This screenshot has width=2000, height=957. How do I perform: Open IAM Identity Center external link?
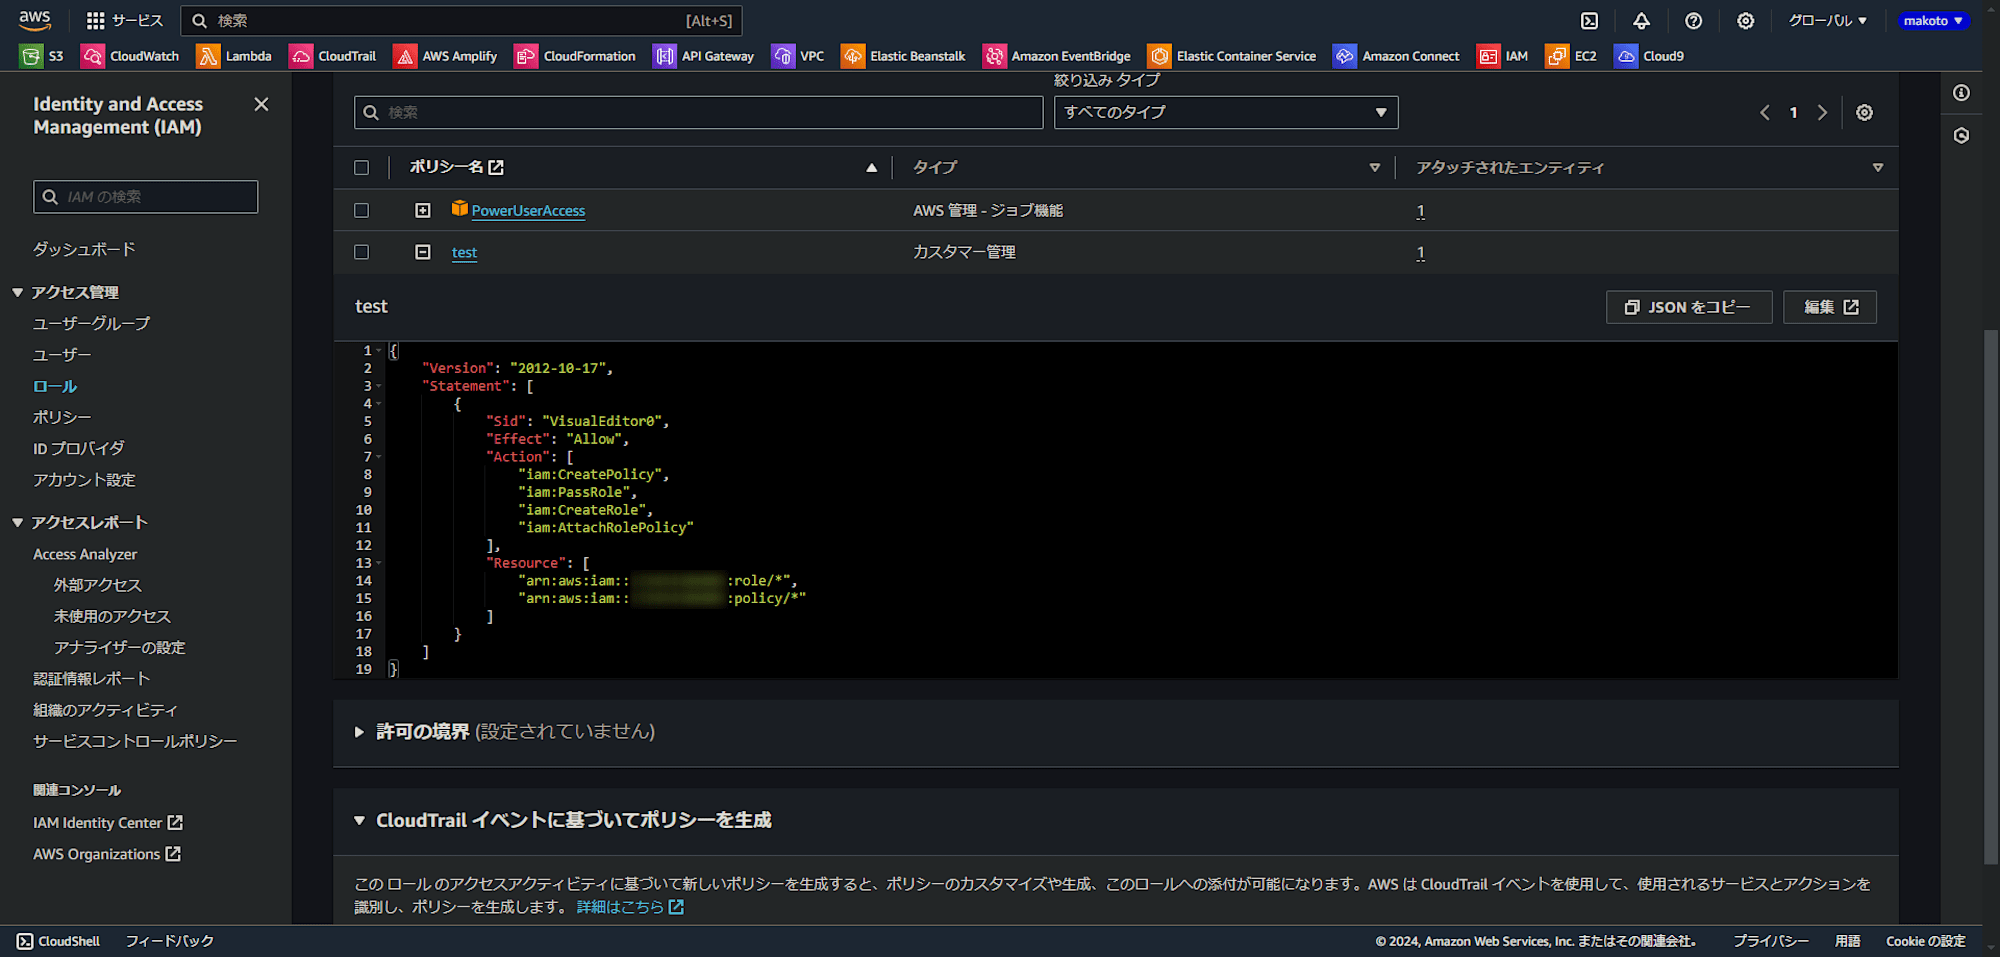tap(108, 823)
